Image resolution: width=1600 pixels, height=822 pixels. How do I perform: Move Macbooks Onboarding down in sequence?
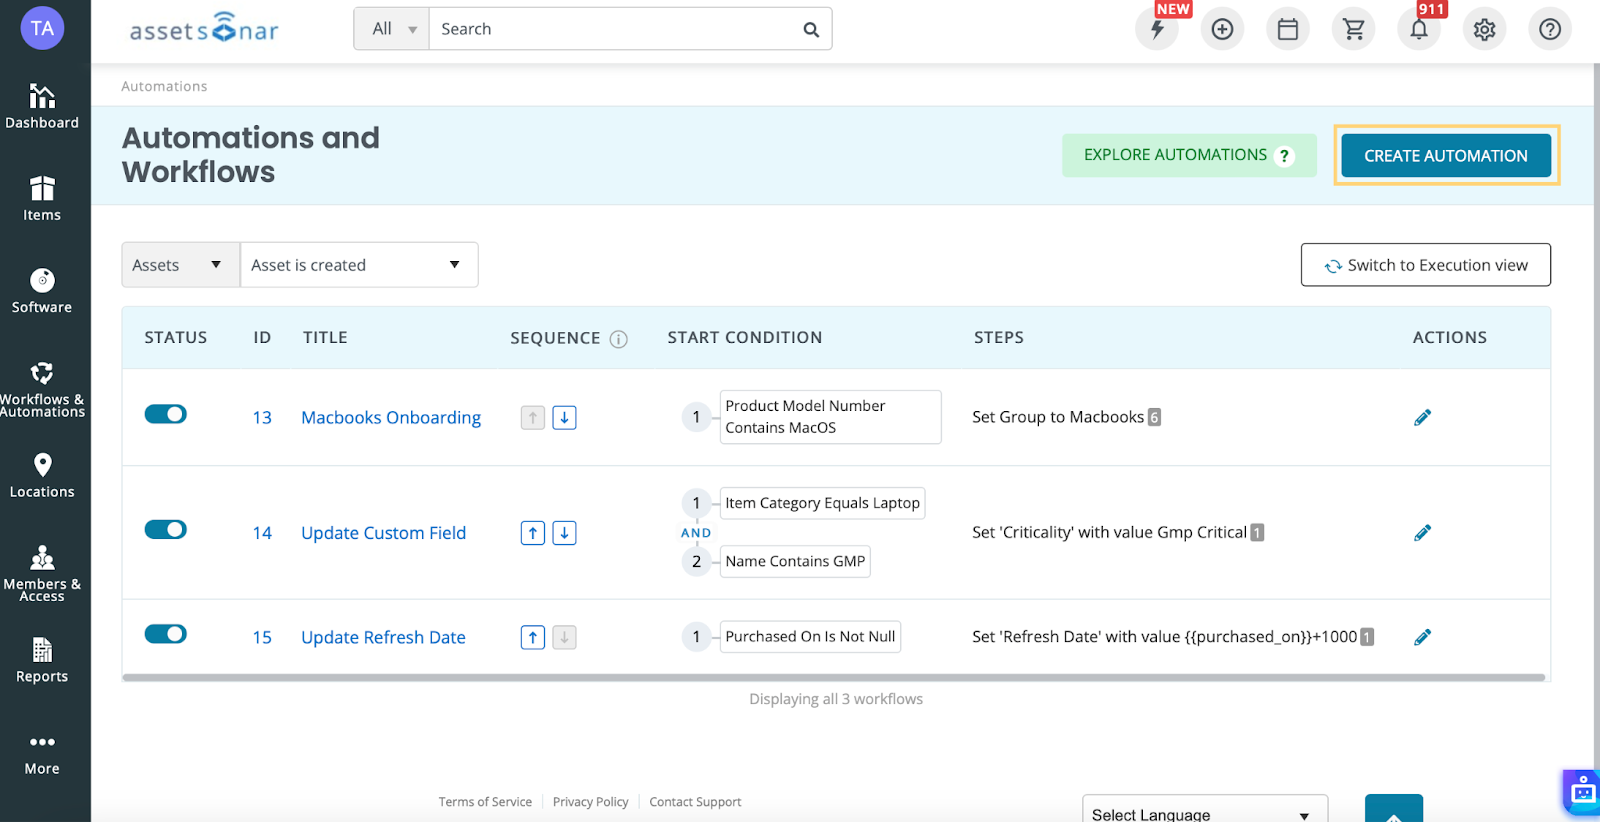pyautogui.click(x=564, y=417)
